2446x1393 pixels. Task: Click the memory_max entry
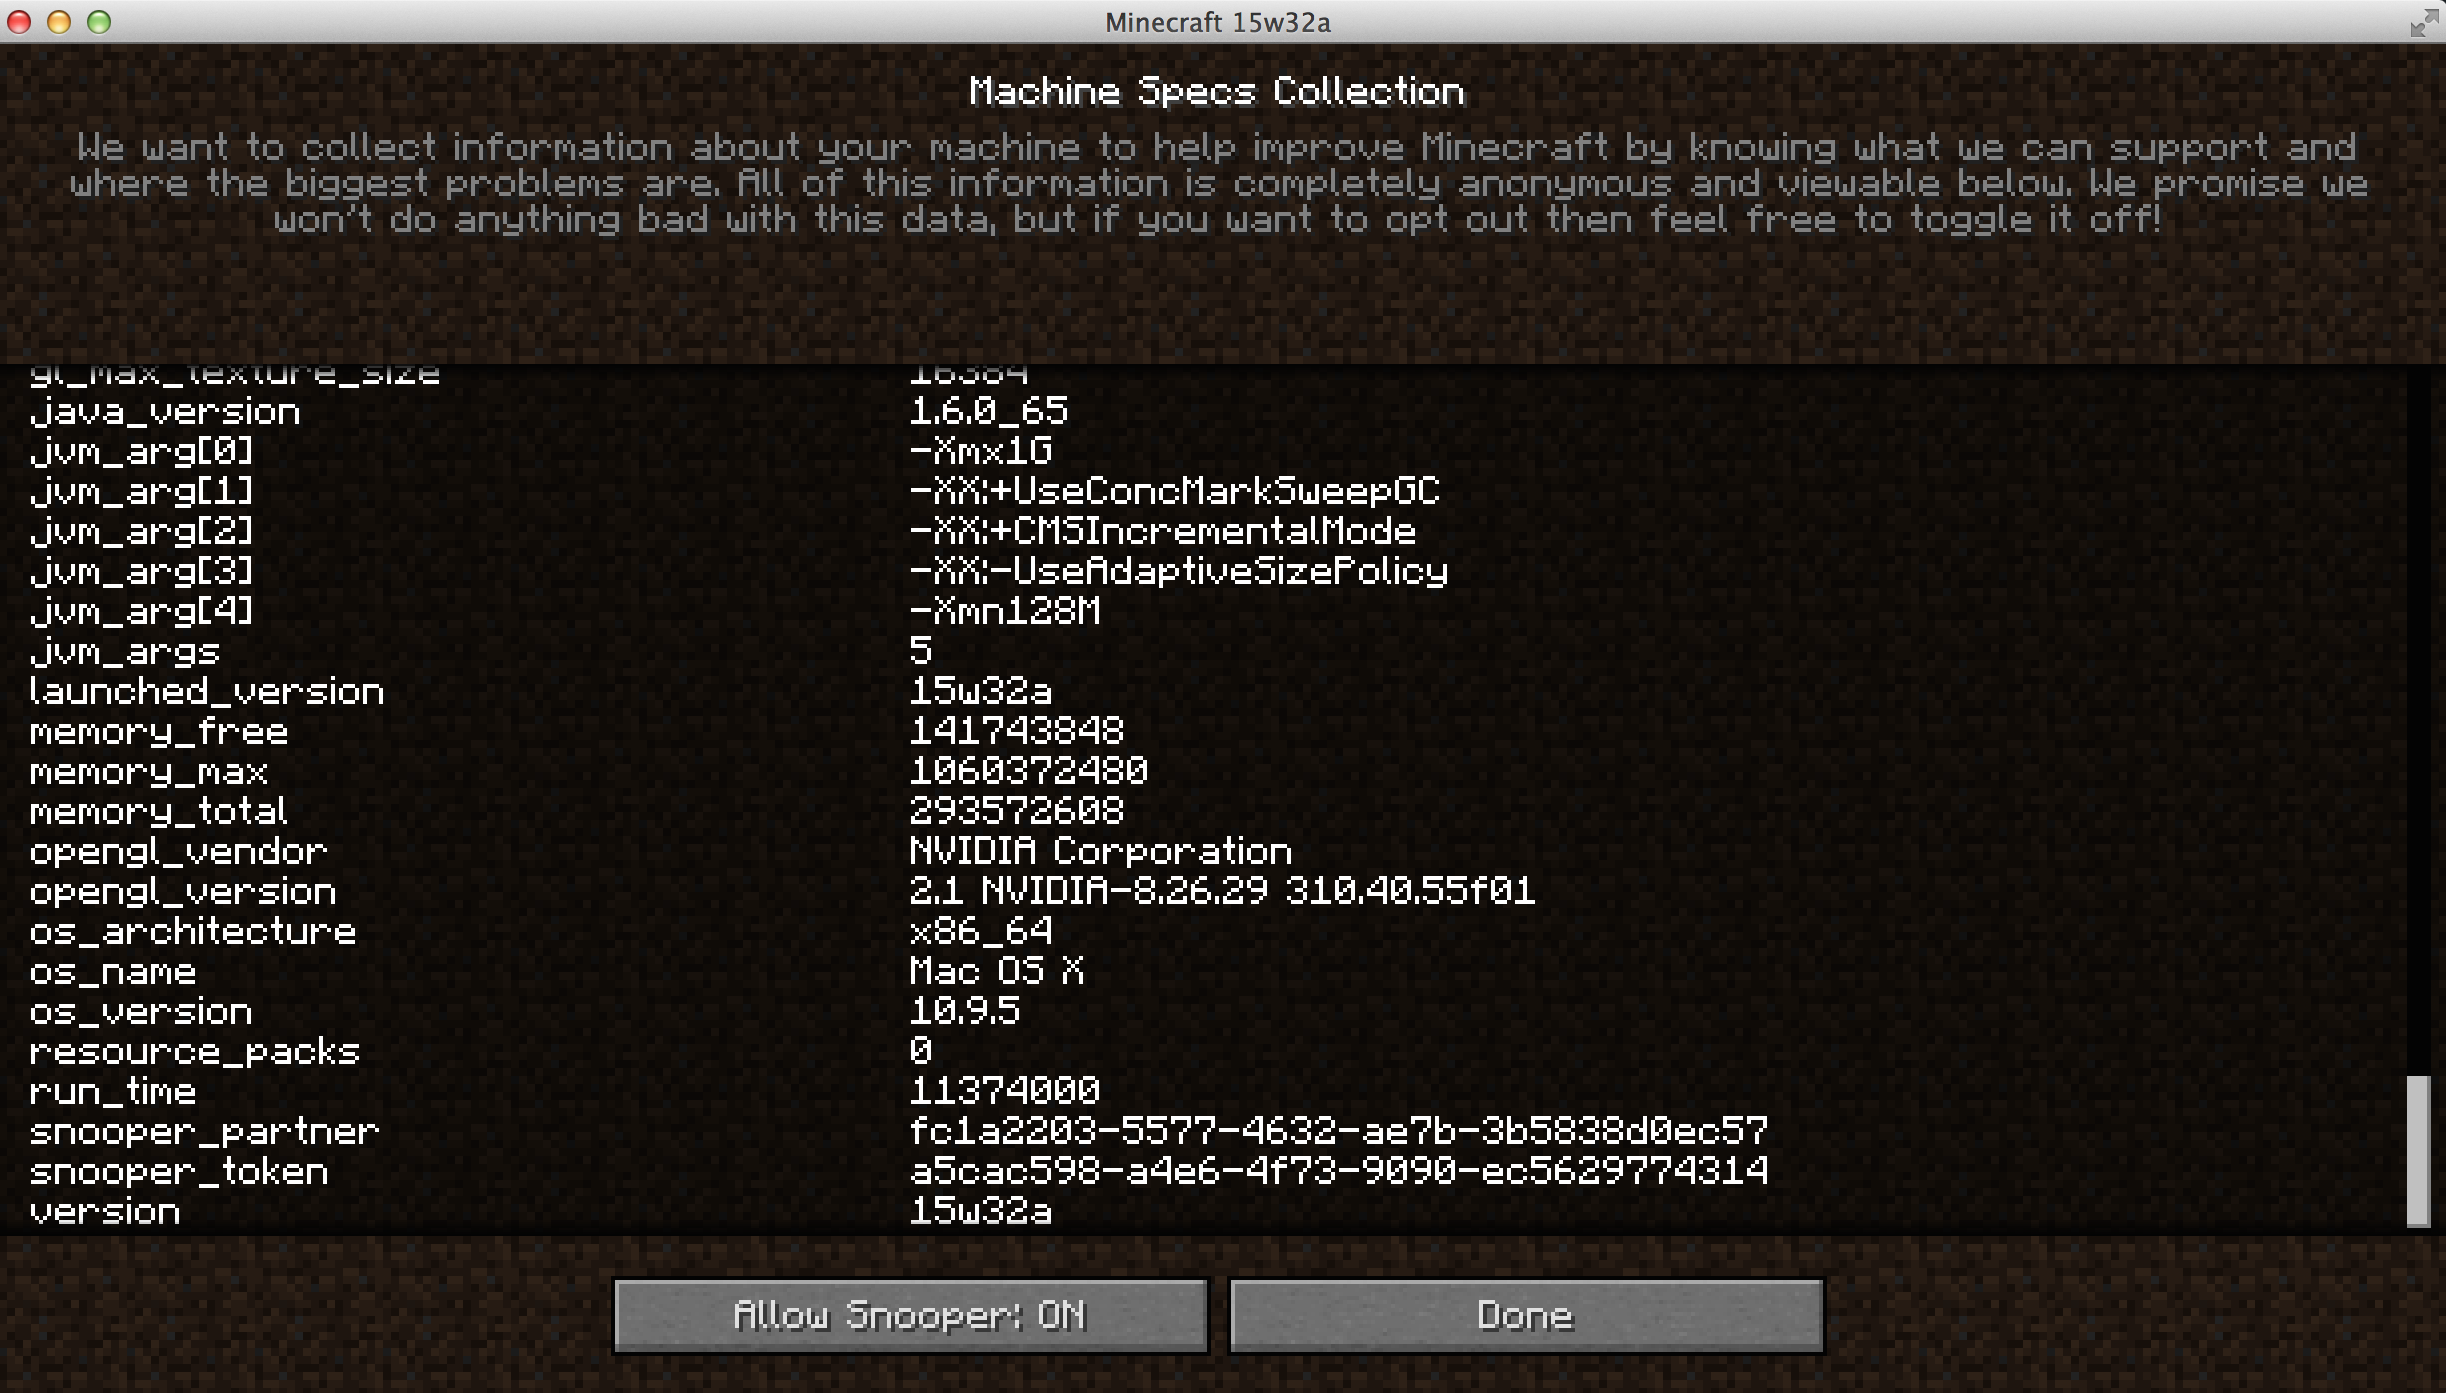pyautogui.click(x=149, y=772)
